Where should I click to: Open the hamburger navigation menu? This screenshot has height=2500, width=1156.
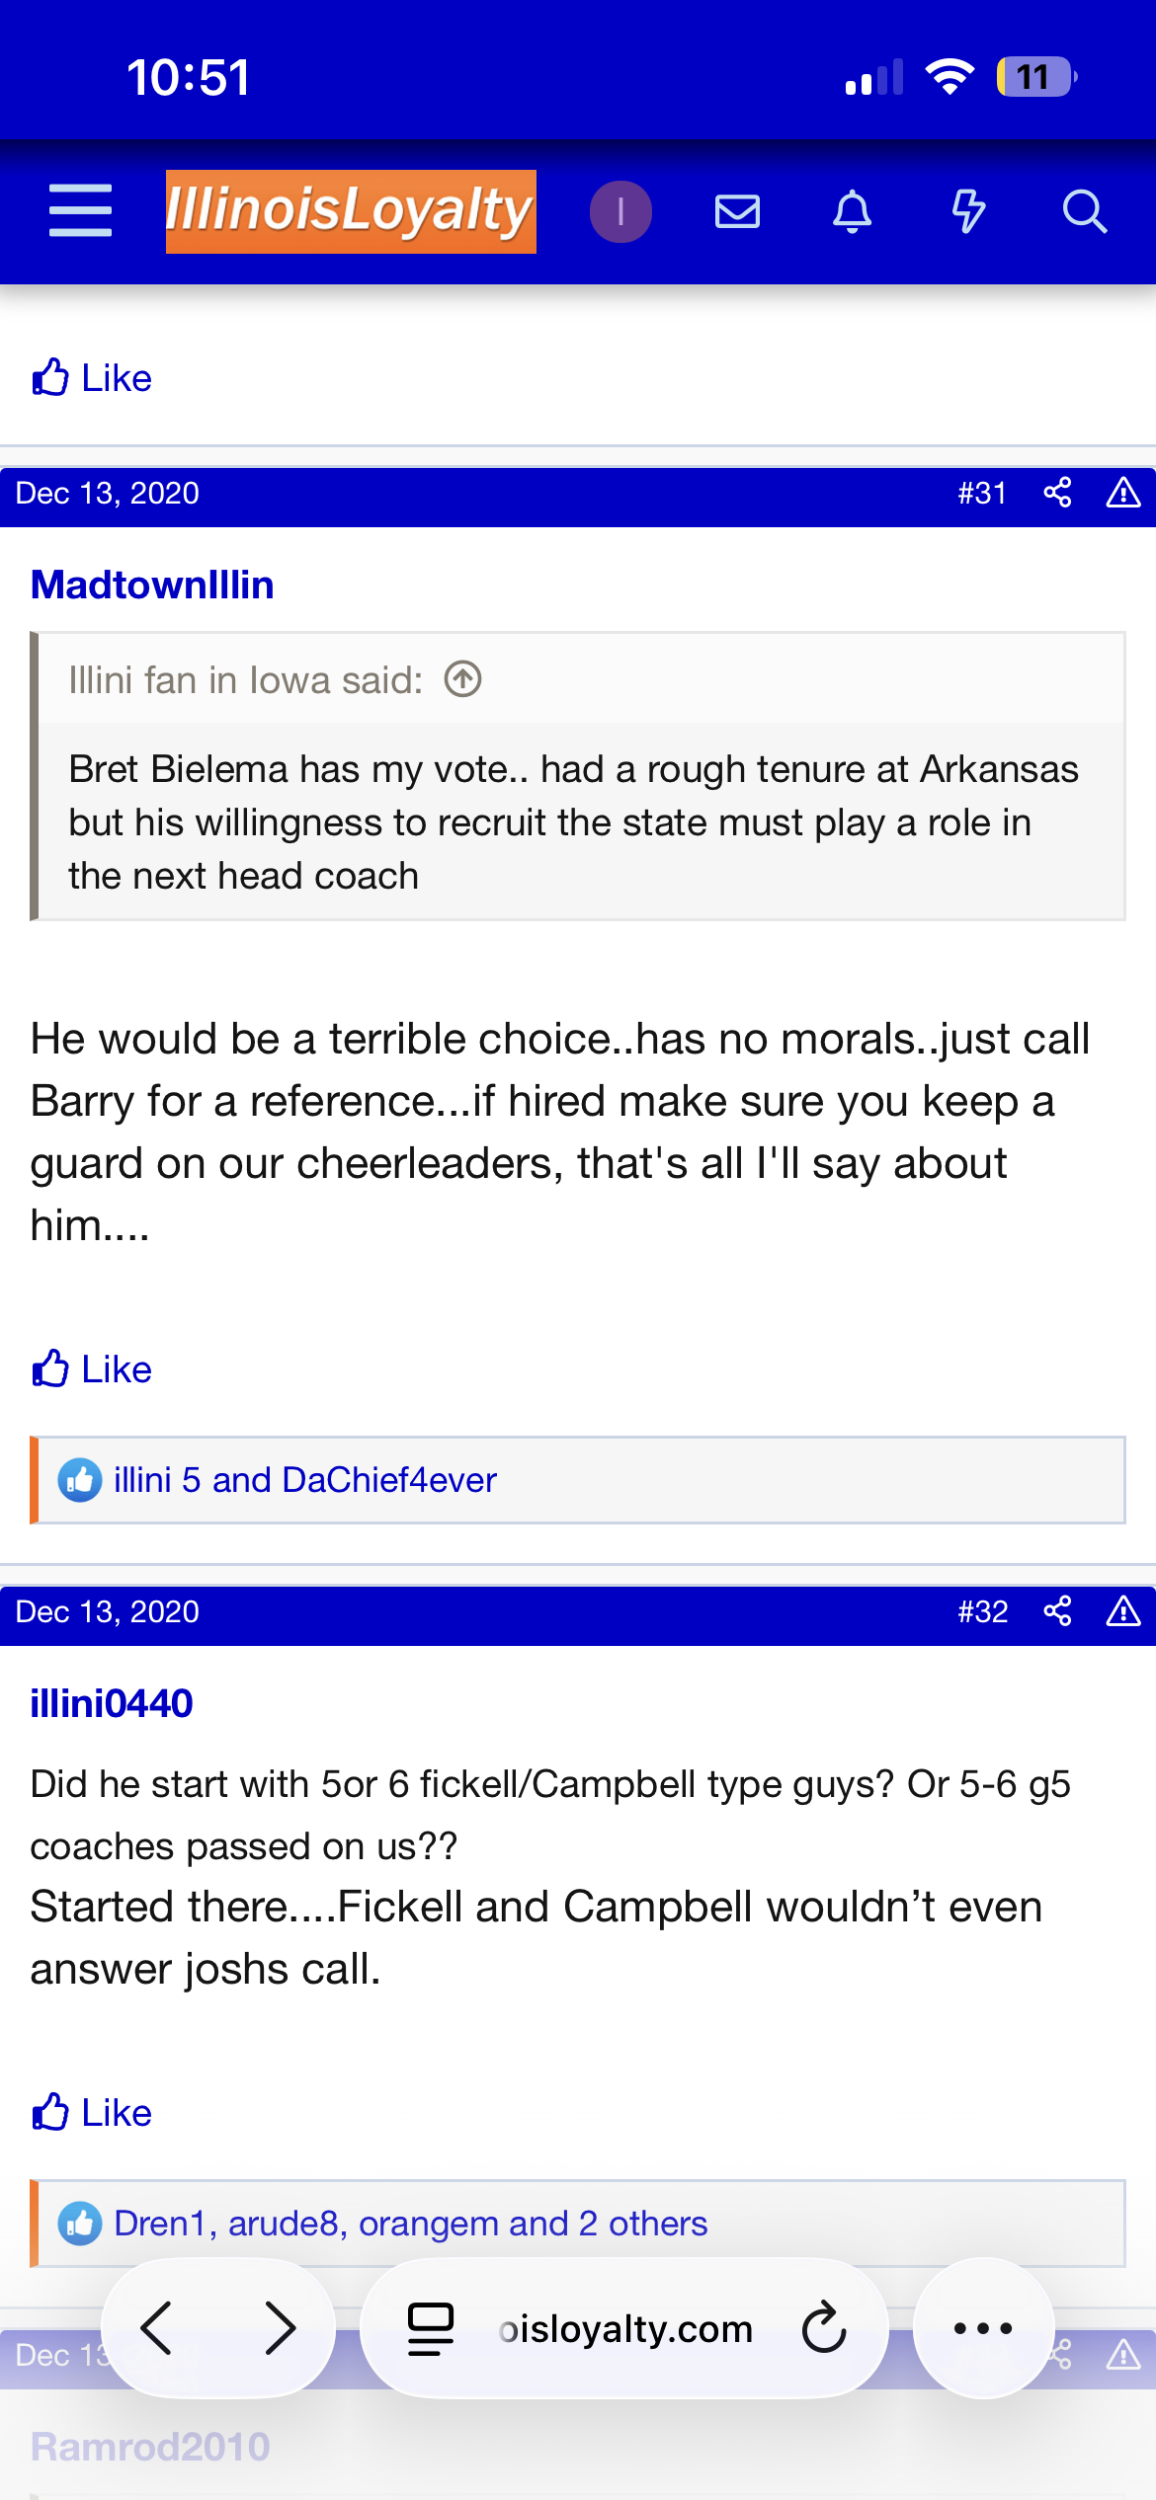coord(80,211)
